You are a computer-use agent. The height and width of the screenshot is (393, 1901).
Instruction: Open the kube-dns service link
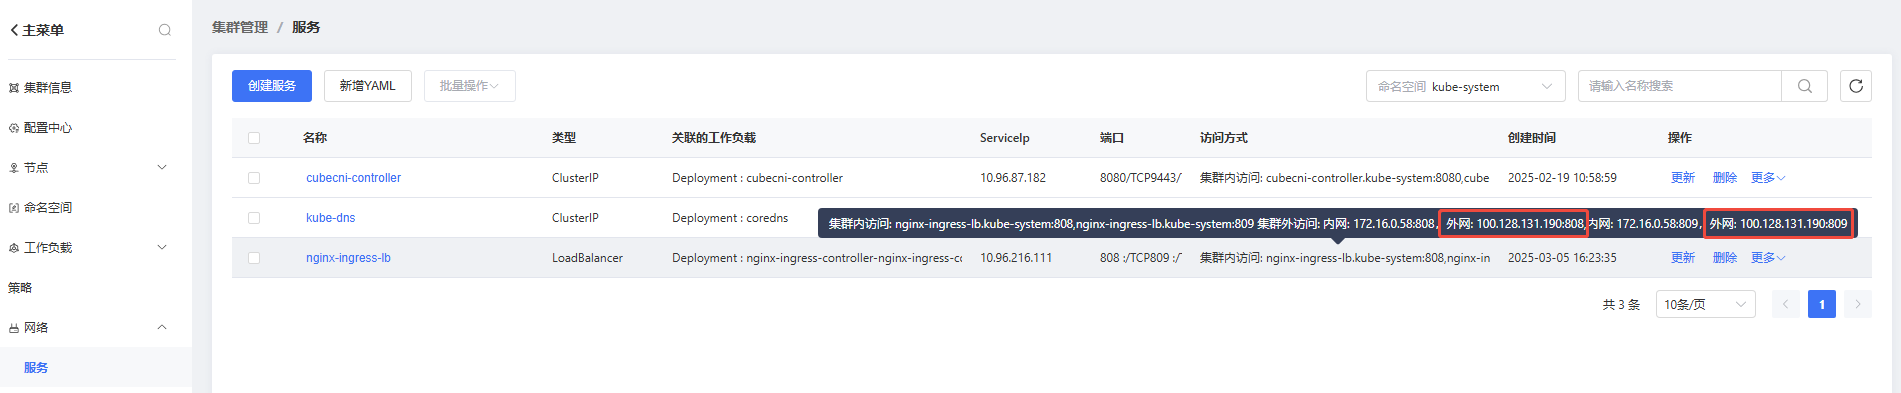point(330,218)
